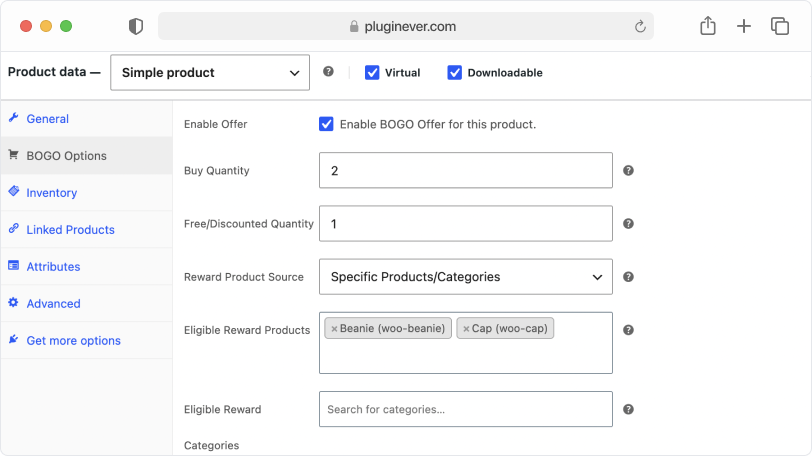Click the tag icon next to Inventory
Image resolution: width=812 pixels, height=456 pixels.
[x=13, y=192]
